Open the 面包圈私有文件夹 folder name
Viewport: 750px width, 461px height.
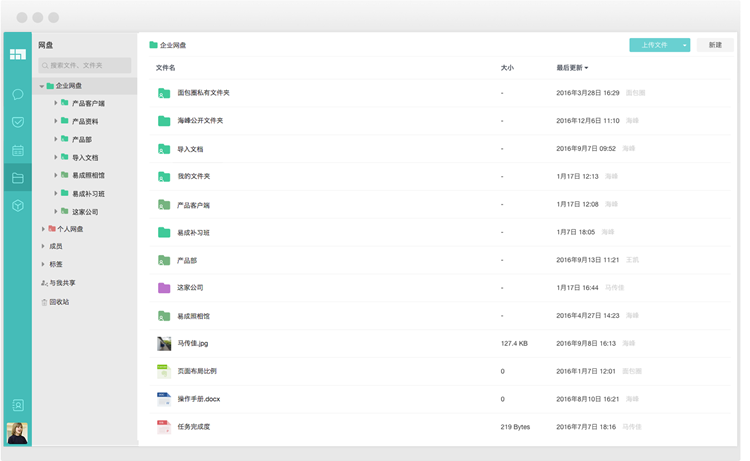pos(203,93)
